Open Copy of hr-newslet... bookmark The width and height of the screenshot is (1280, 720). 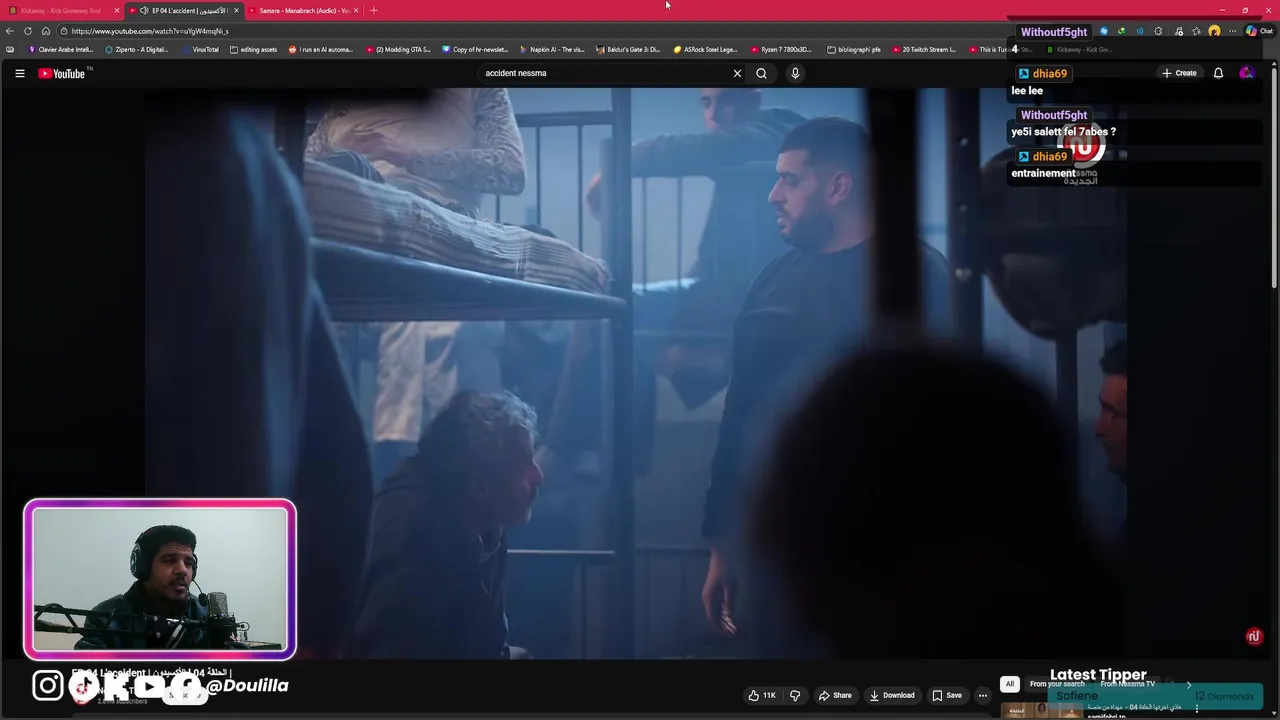(476, 49)
